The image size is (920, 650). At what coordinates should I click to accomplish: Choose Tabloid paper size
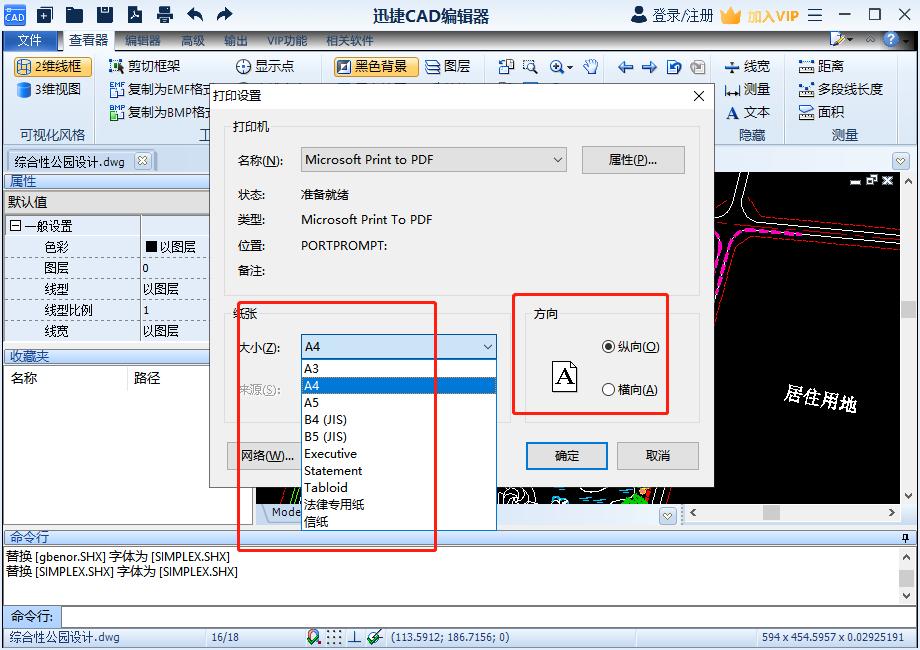[x=398, y=488]
